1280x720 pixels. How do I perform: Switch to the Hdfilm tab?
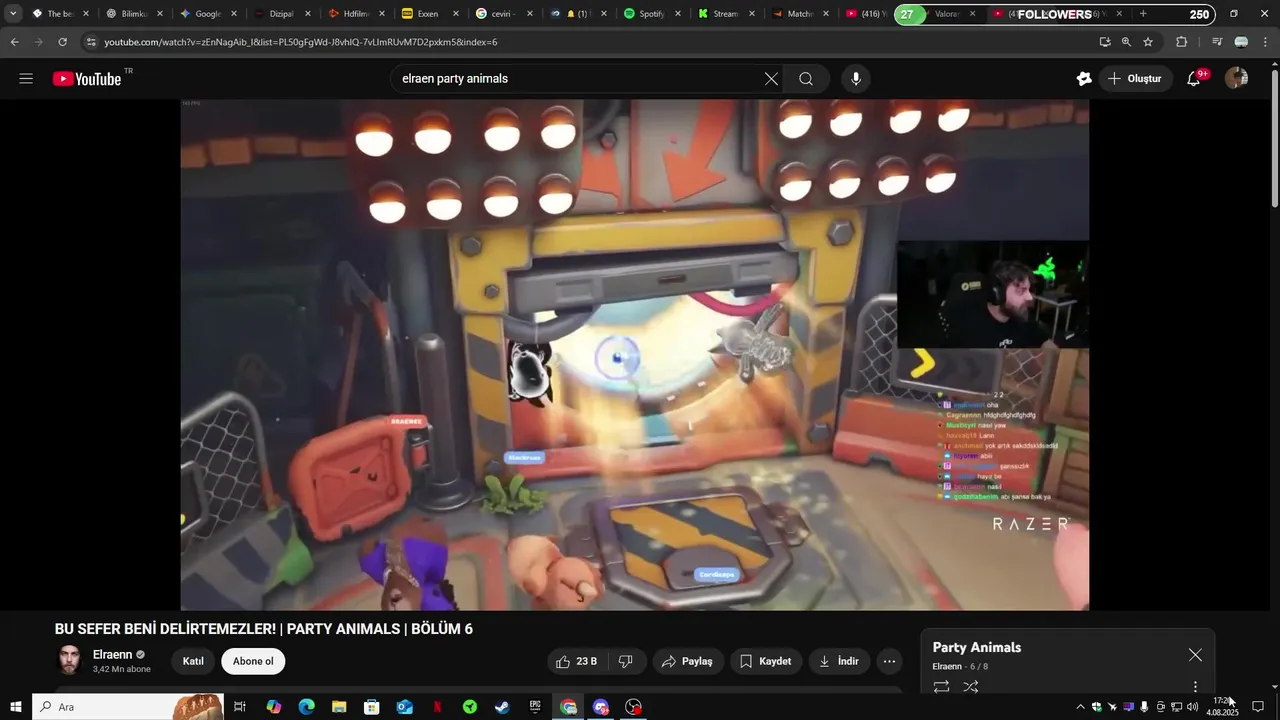point(355,14)
